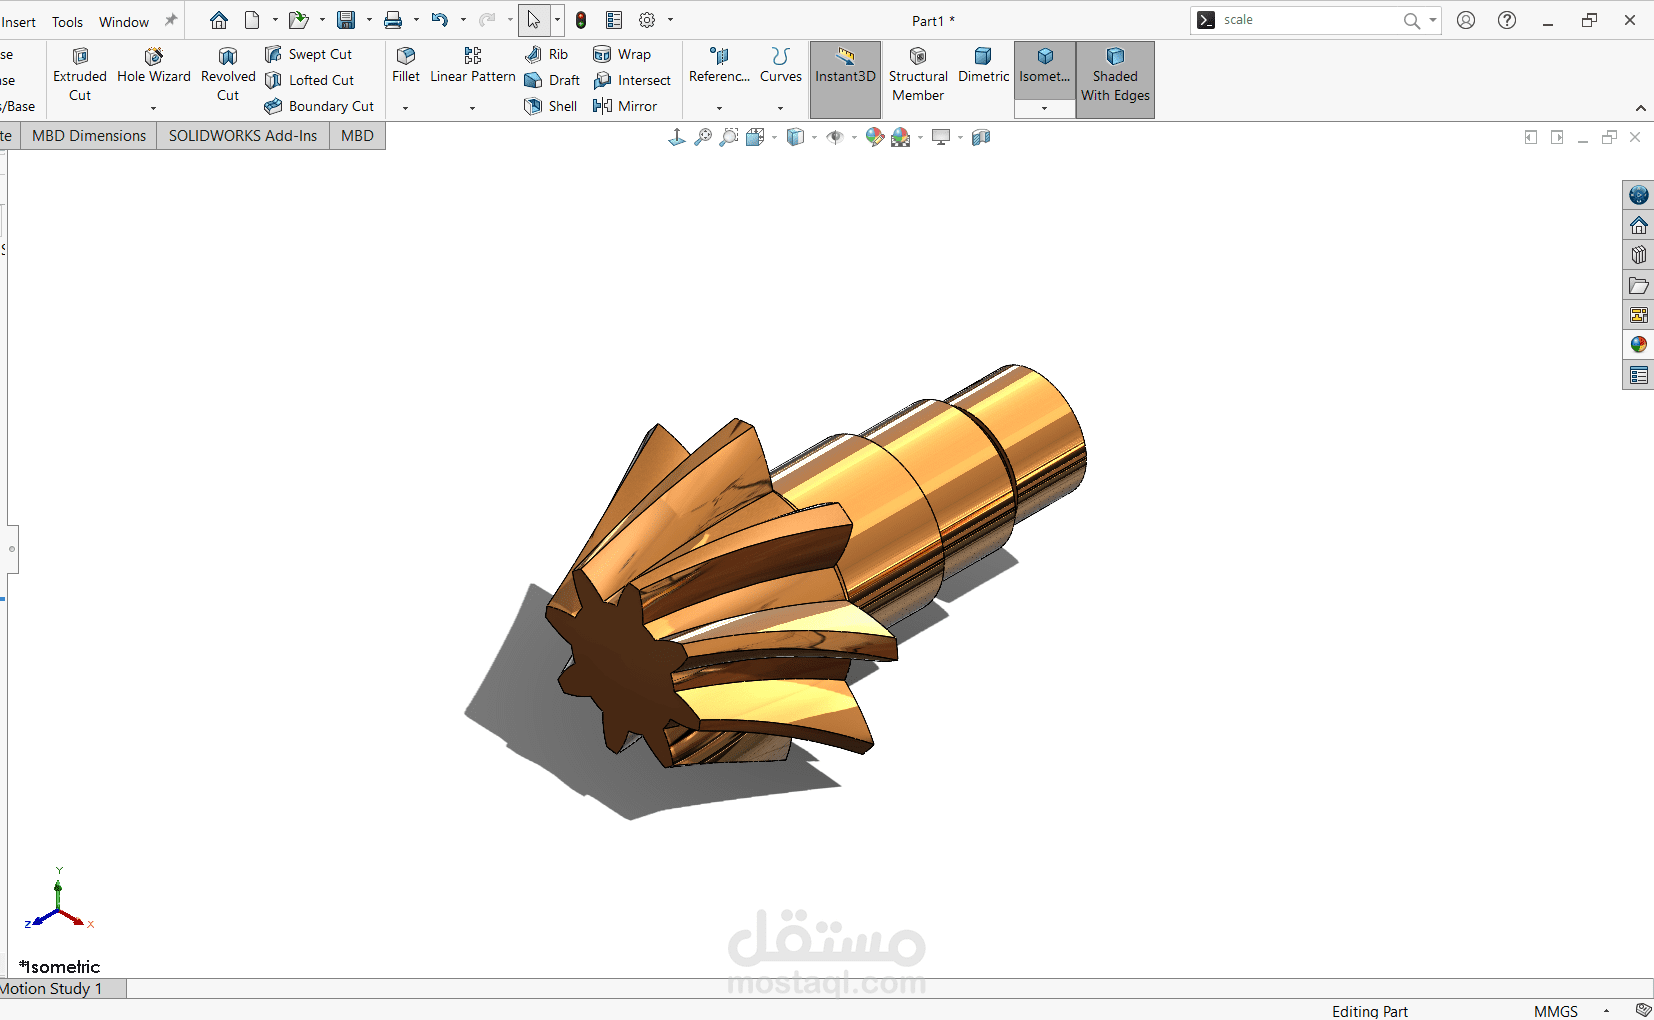Open the View Palette task pane icon
This screenshot has height=1020, width=1654.
click(x=1638, y=315)
